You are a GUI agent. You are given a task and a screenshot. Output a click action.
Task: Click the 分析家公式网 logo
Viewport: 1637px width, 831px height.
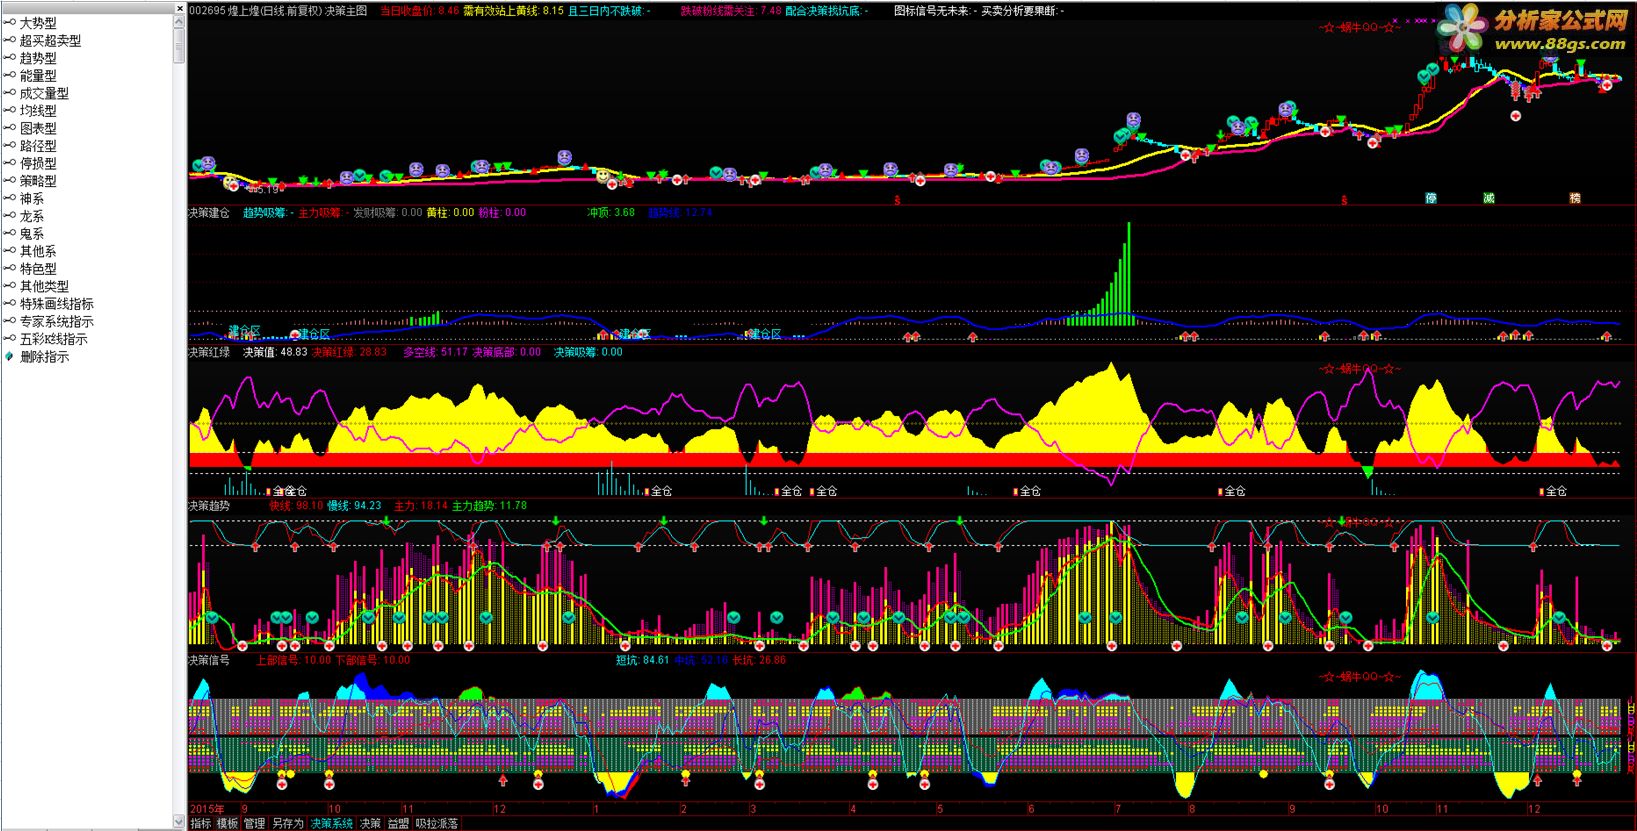click(1531, 30)
